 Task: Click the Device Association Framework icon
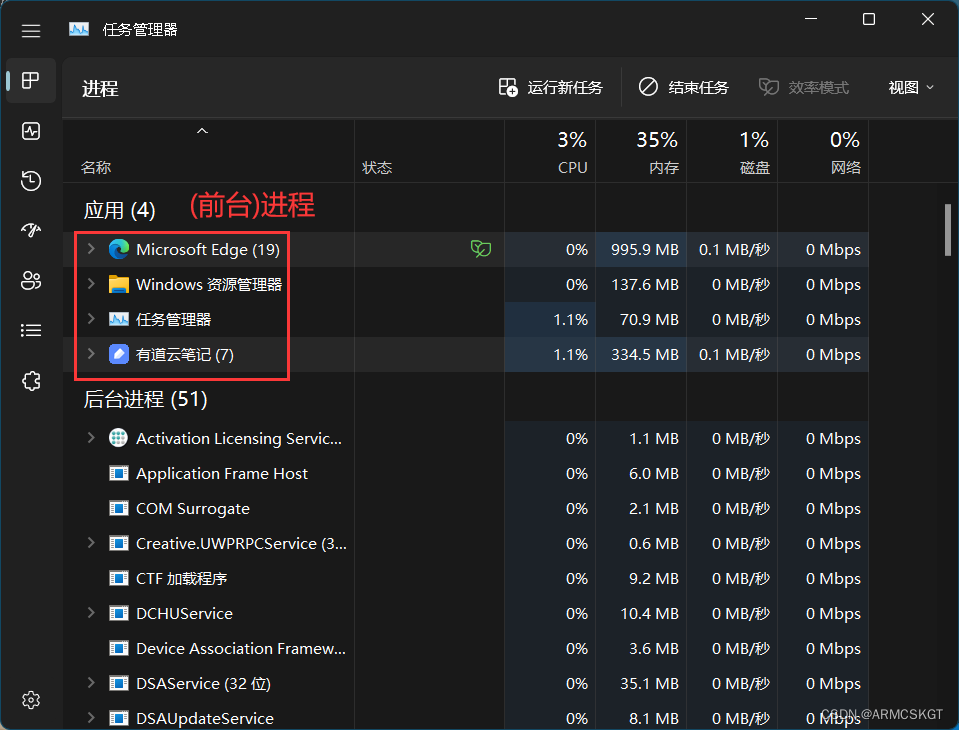[119, 648]
